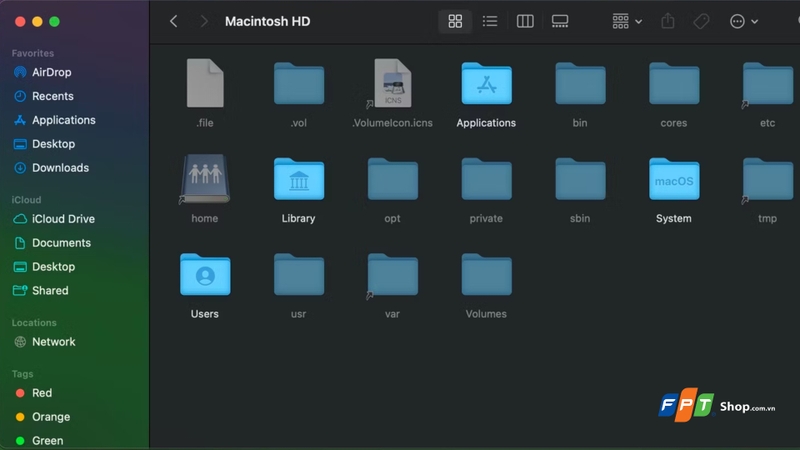Open Desktop under Favorites
The image size is (800, 450).
(44, 144)
